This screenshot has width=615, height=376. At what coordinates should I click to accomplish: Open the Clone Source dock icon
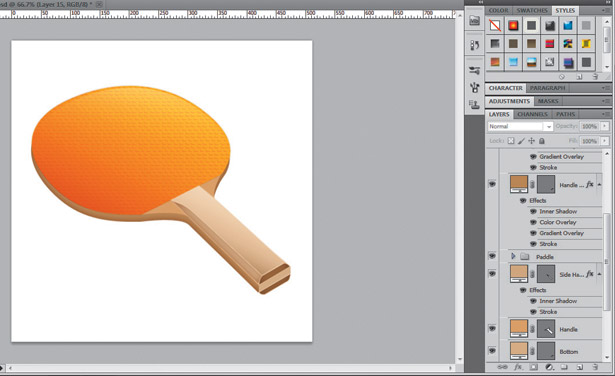pyautogui.click(x=474, y=104)
